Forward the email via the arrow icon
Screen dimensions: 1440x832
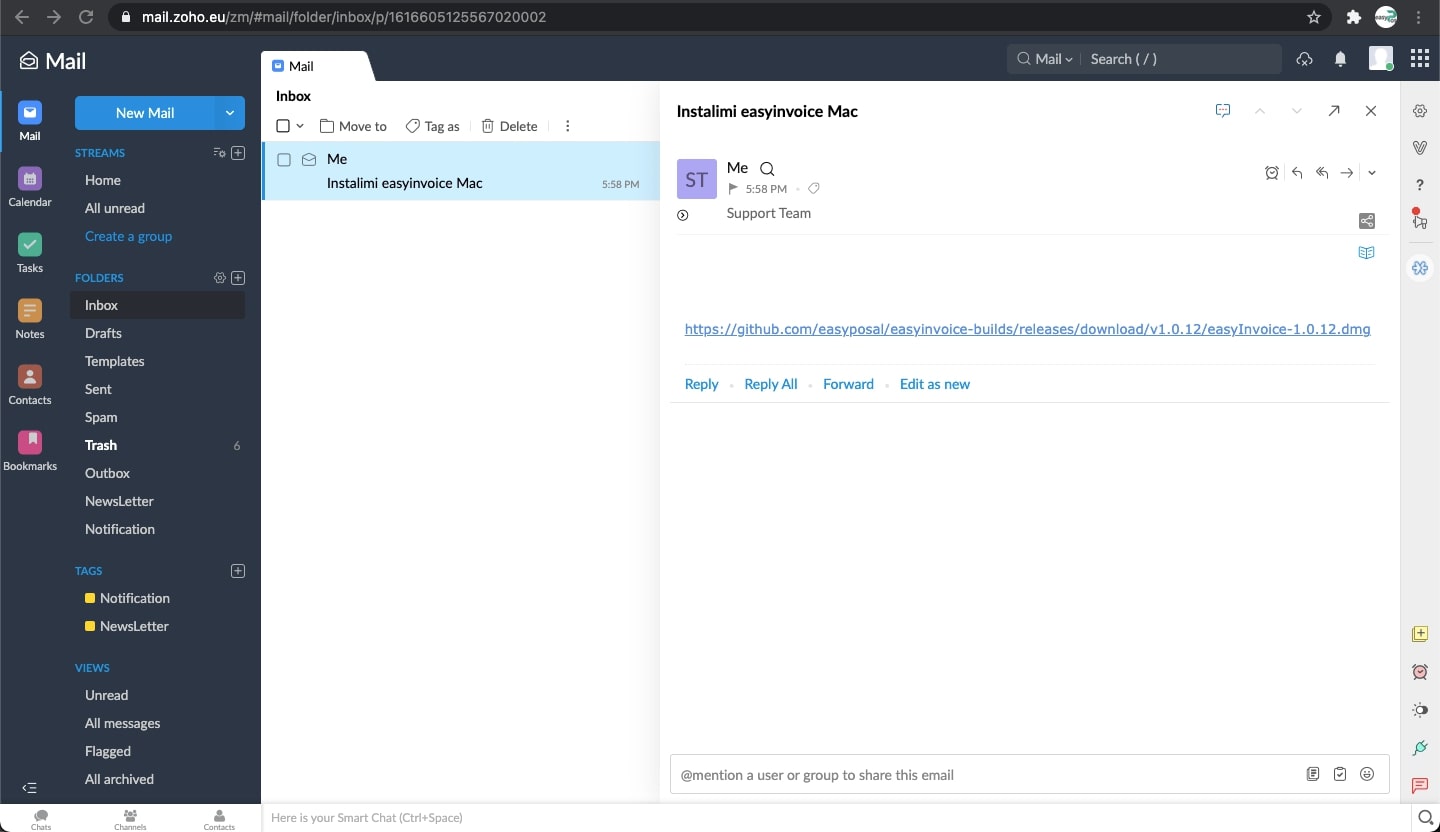(x=1347, y=172)
